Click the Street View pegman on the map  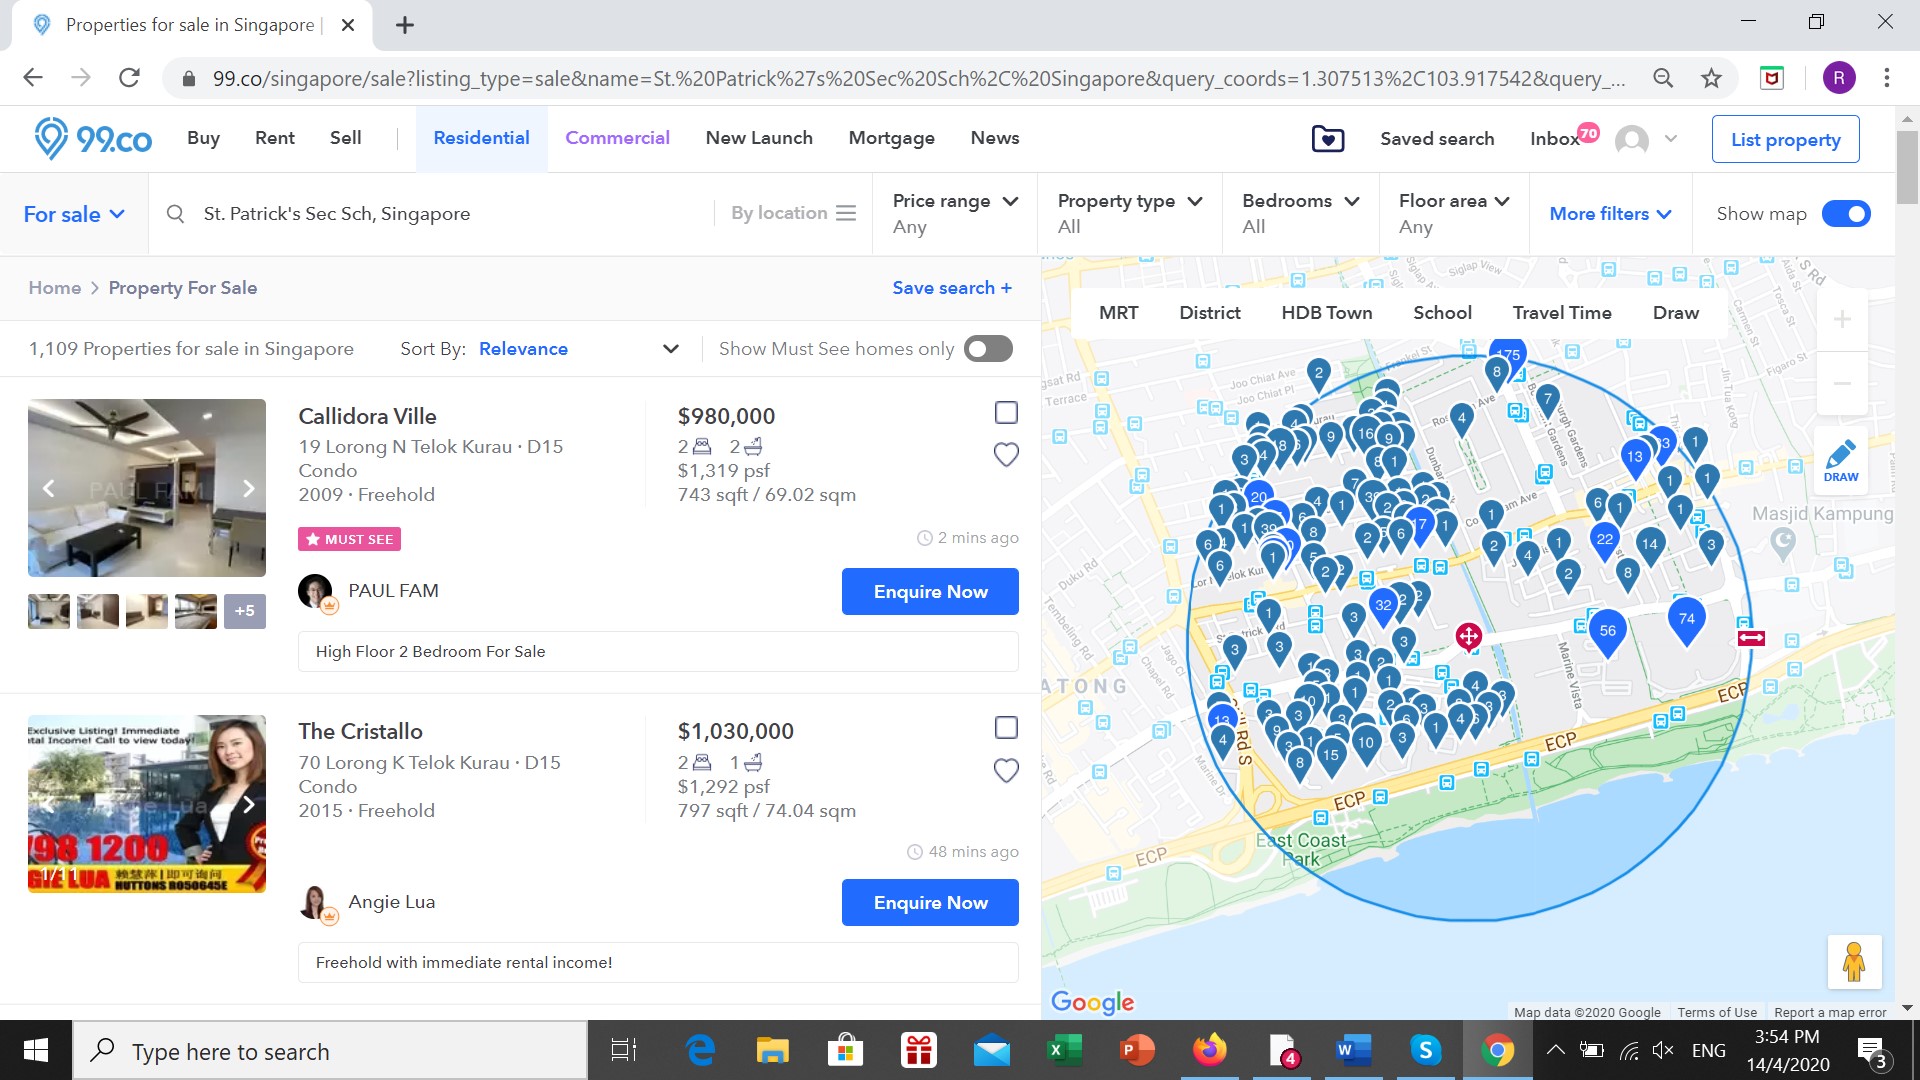(1855, 961)
